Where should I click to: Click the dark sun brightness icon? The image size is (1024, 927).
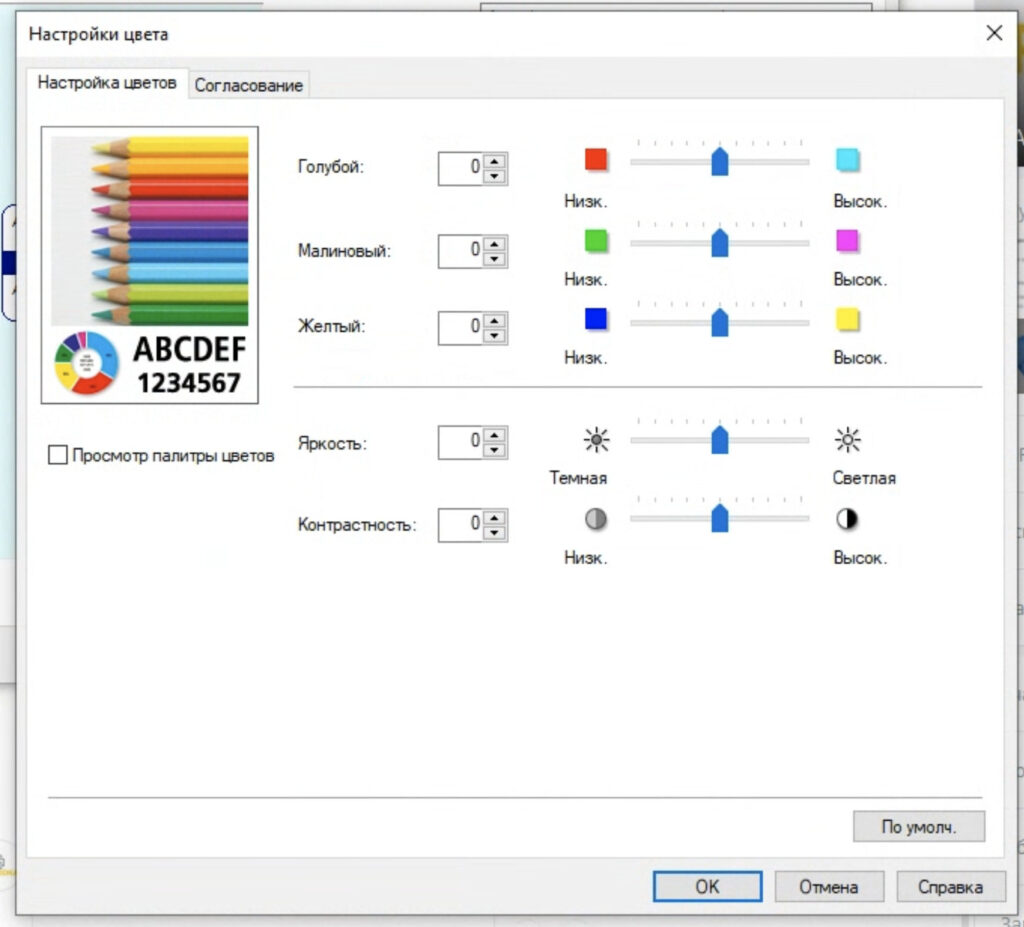coord(596,440)
